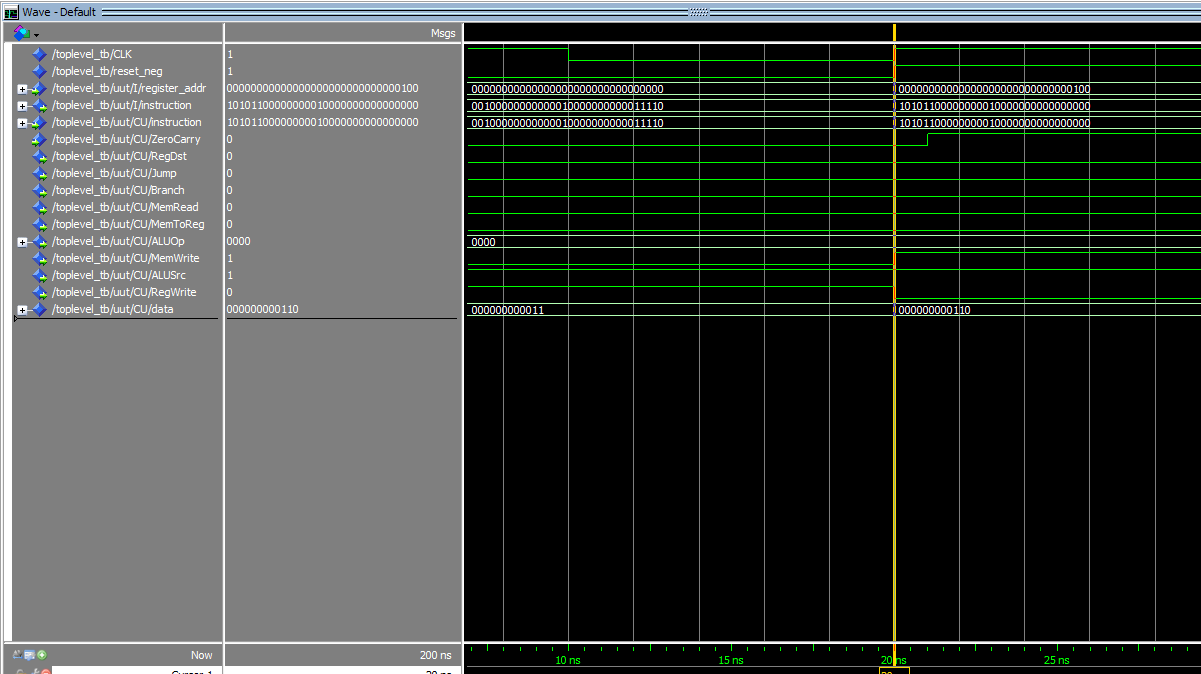Image resolution: width=1201 pixels, height=674 pixels.
Task: Click the Insert Cursor green plus icon
Action: (42, 655)
